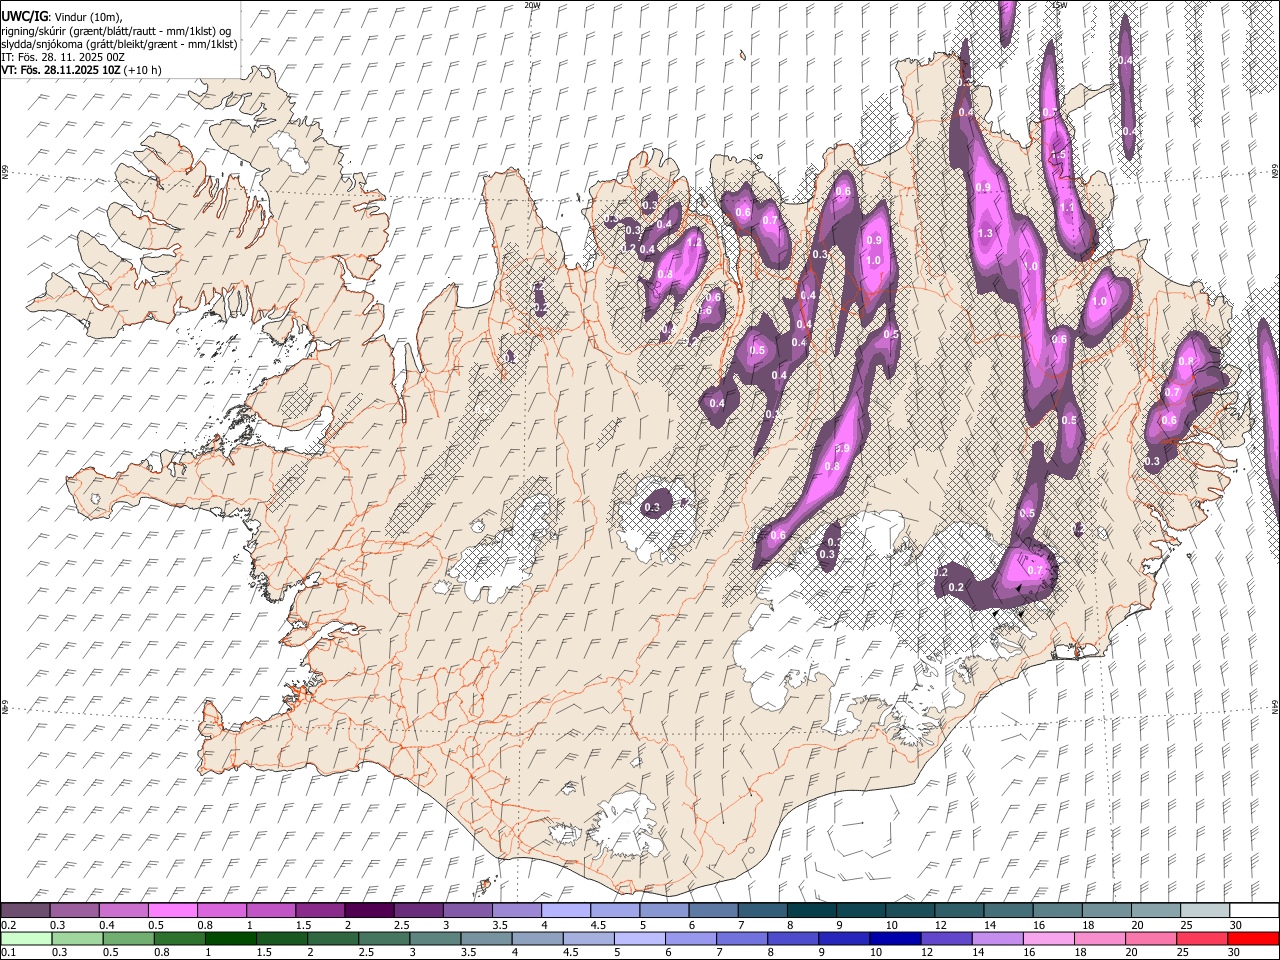Pick the 0.5–0.8 bright pink snow swatch

click(x=173, y=910)
